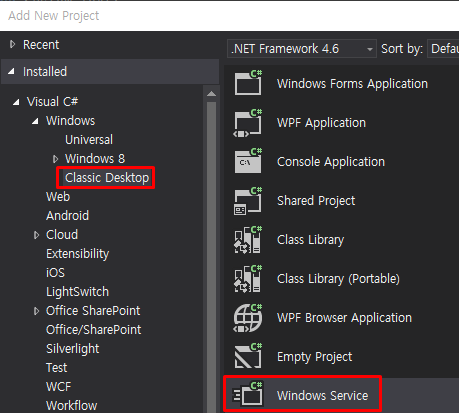
Task: Select the Workflow tree item
Action: (71, 405)
